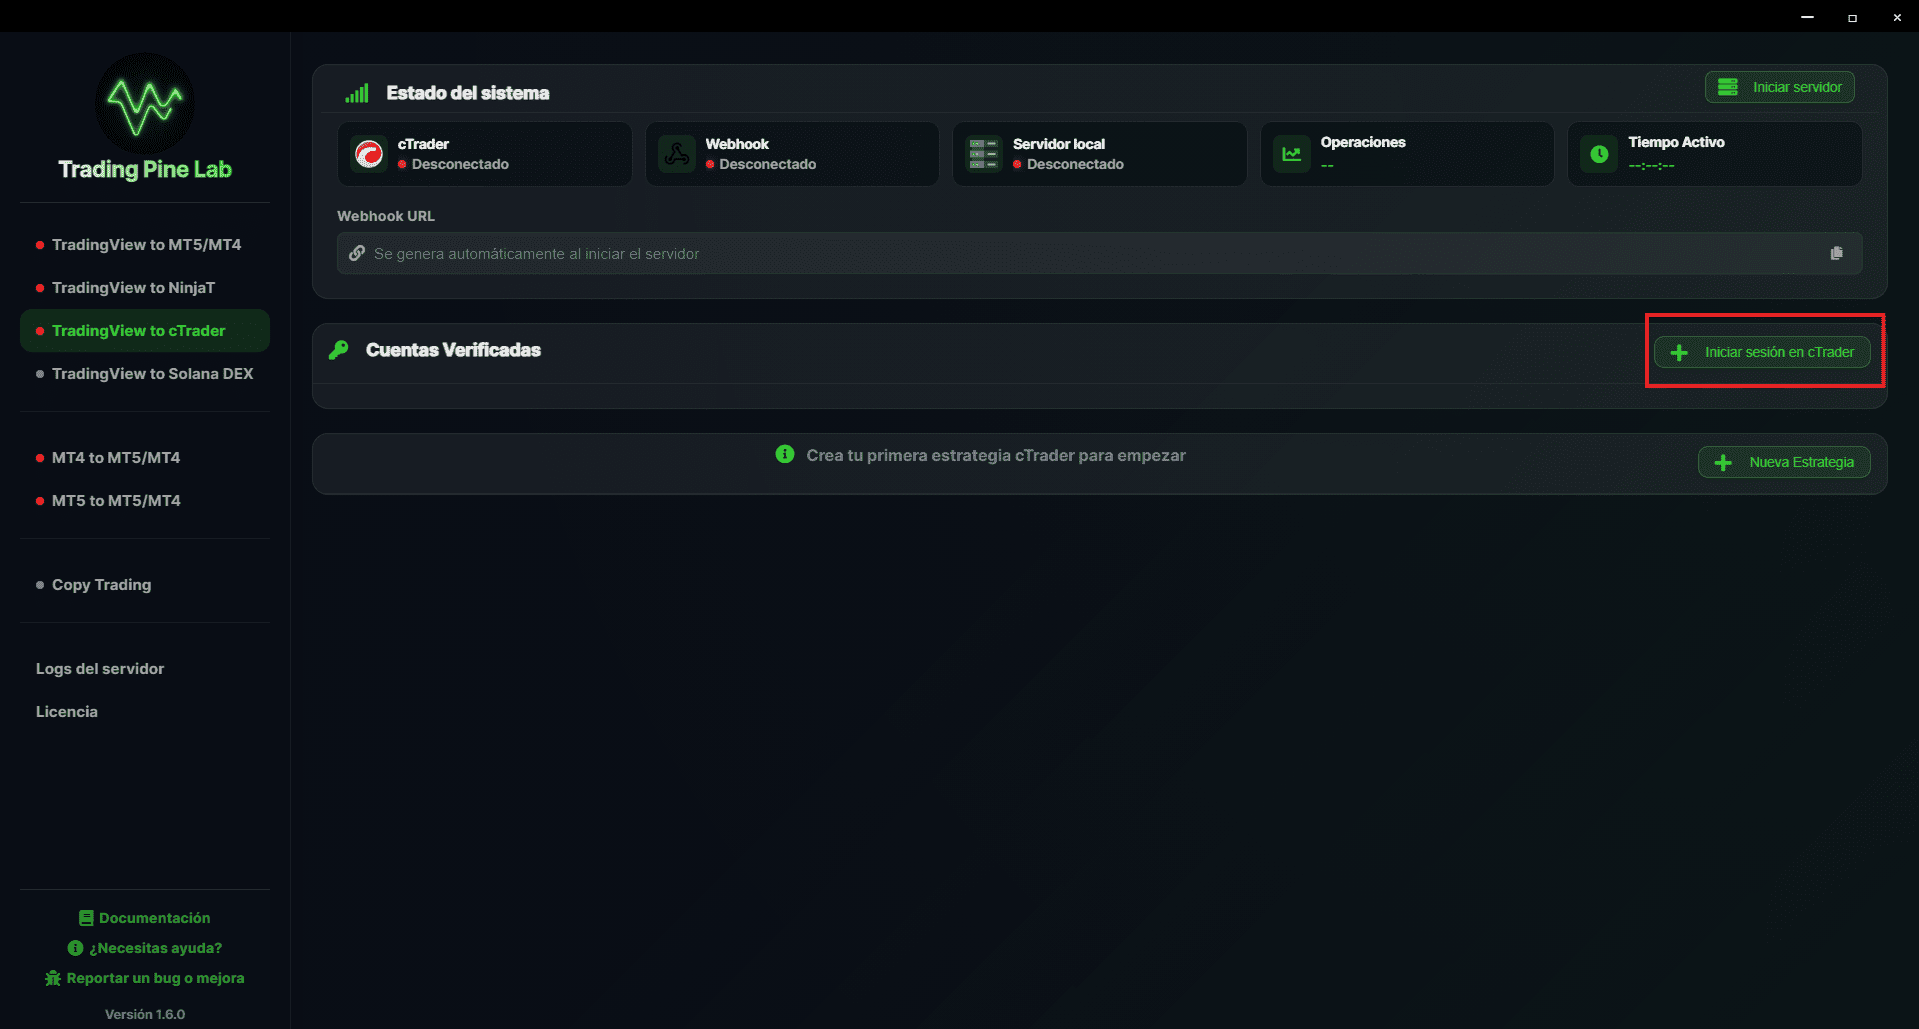Viewport: 1919px width, 1029px height.
Task: Click the bug icon next to Reportar un bug
Action: (53, 978)
